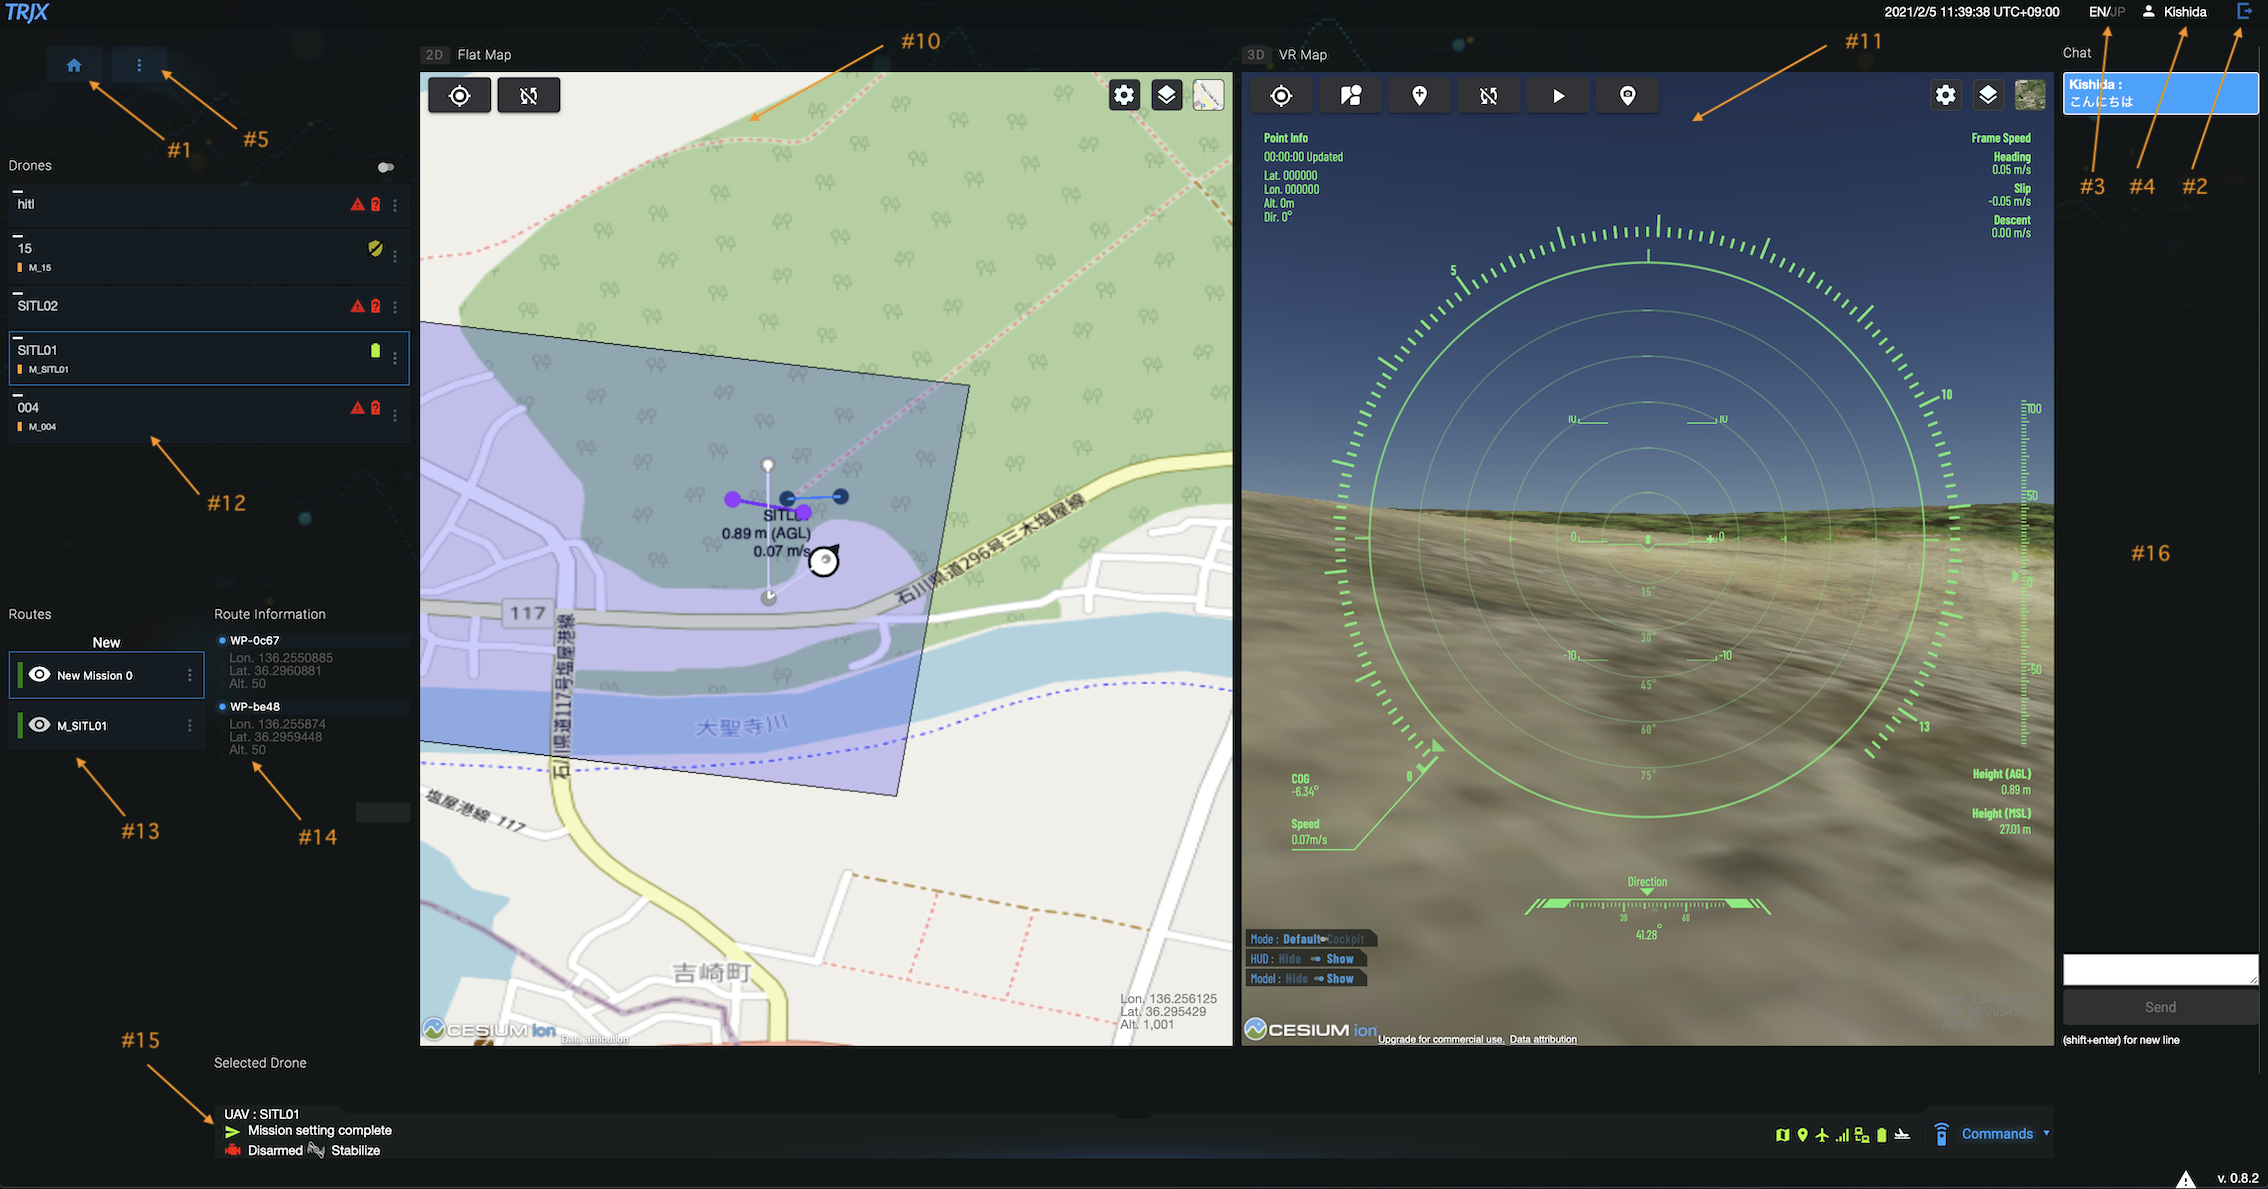Switch language with EN/JP selector
This screenshot has height=1189, width=2268.
pos(2106,12)
